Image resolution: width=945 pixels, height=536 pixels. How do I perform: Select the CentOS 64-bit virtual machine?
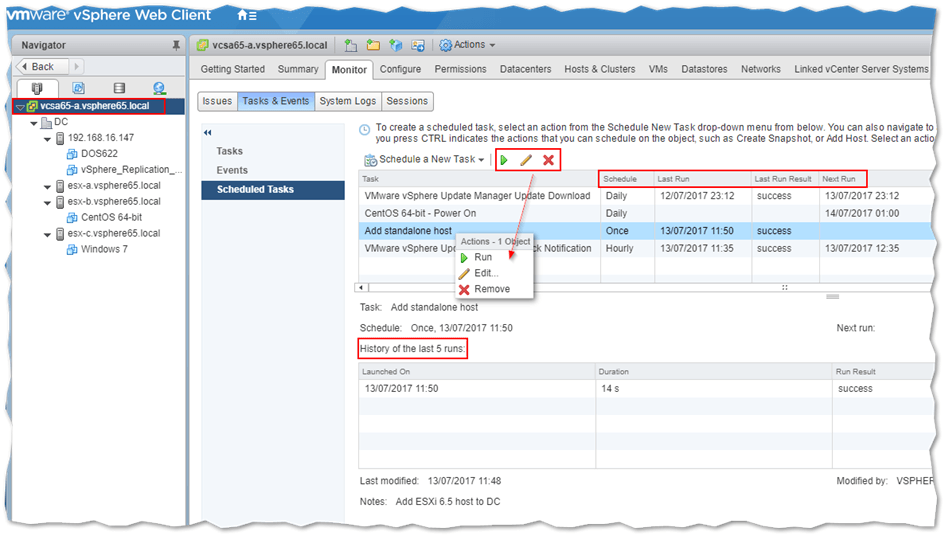pos(111,218)
